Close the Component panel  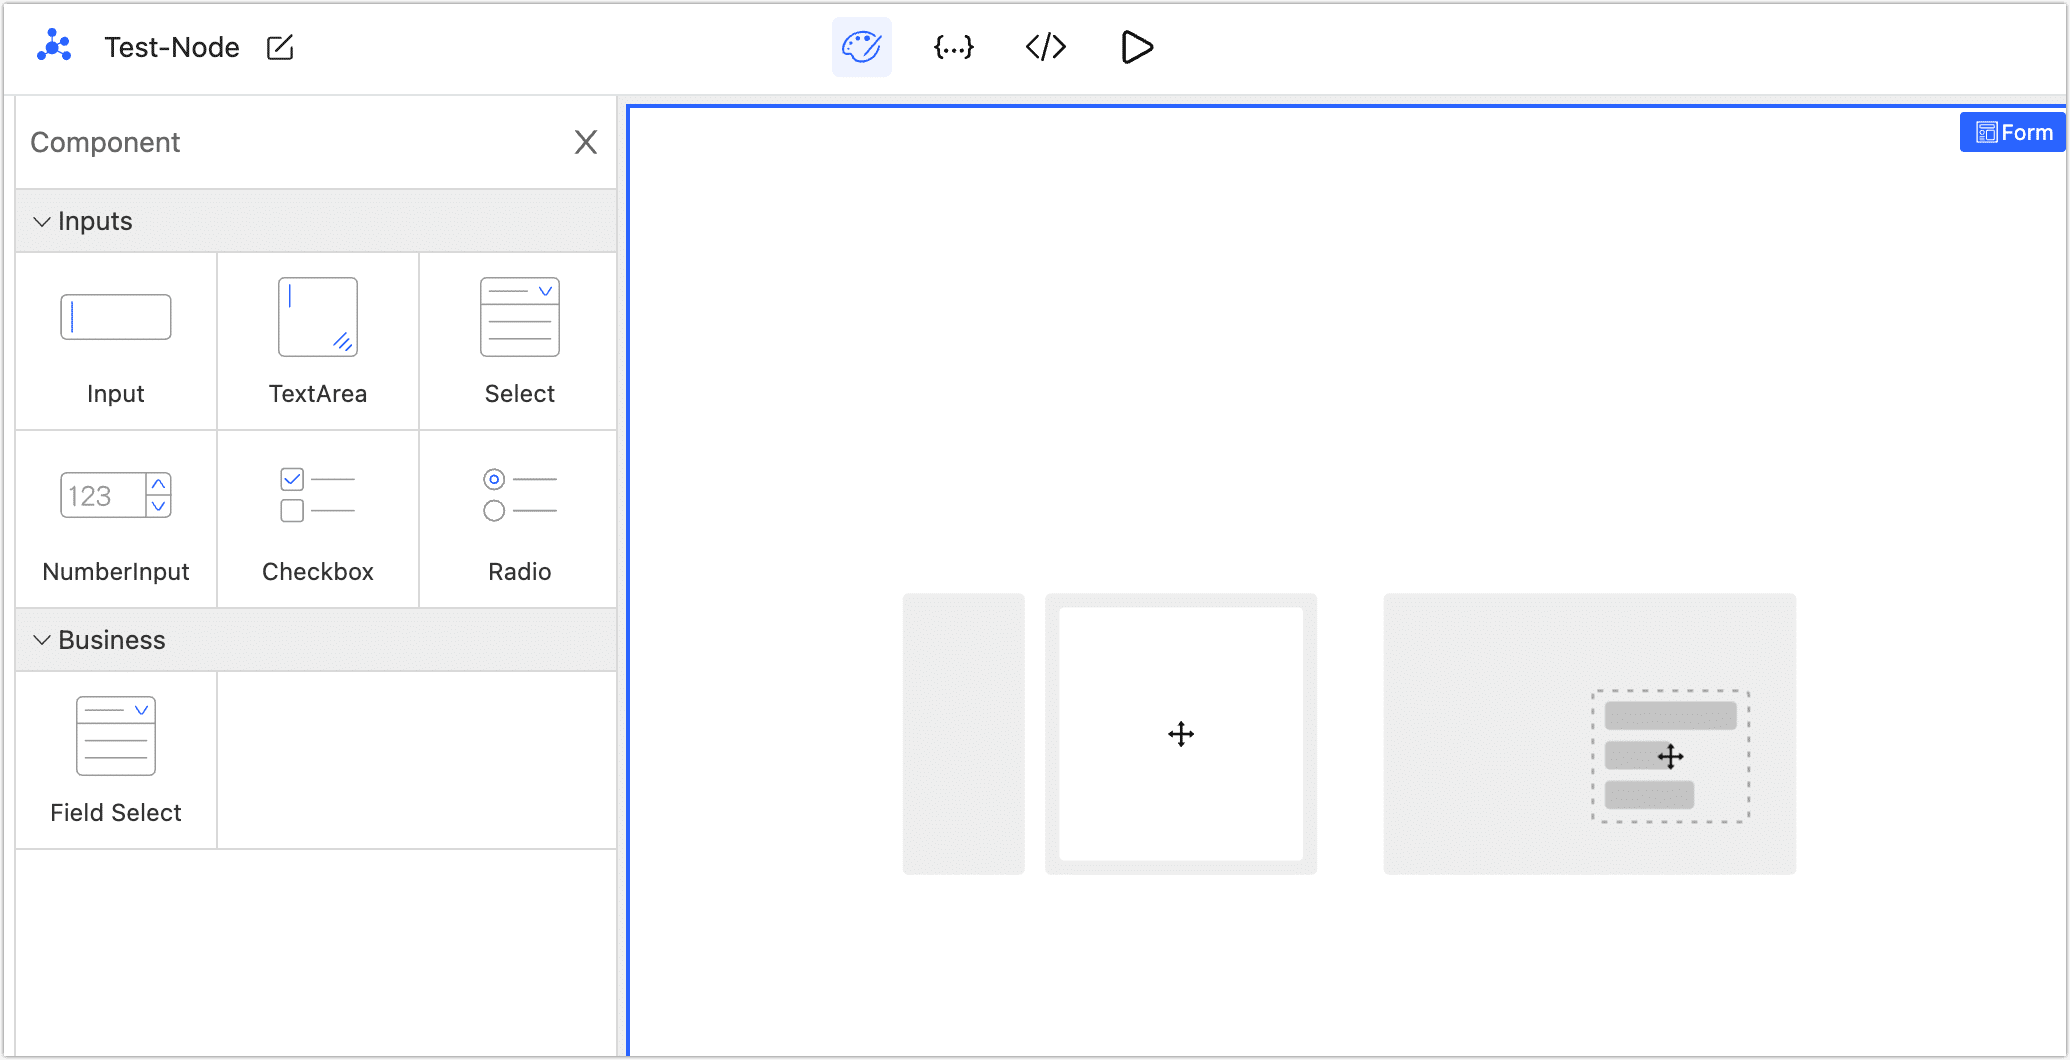coord(586,142)
